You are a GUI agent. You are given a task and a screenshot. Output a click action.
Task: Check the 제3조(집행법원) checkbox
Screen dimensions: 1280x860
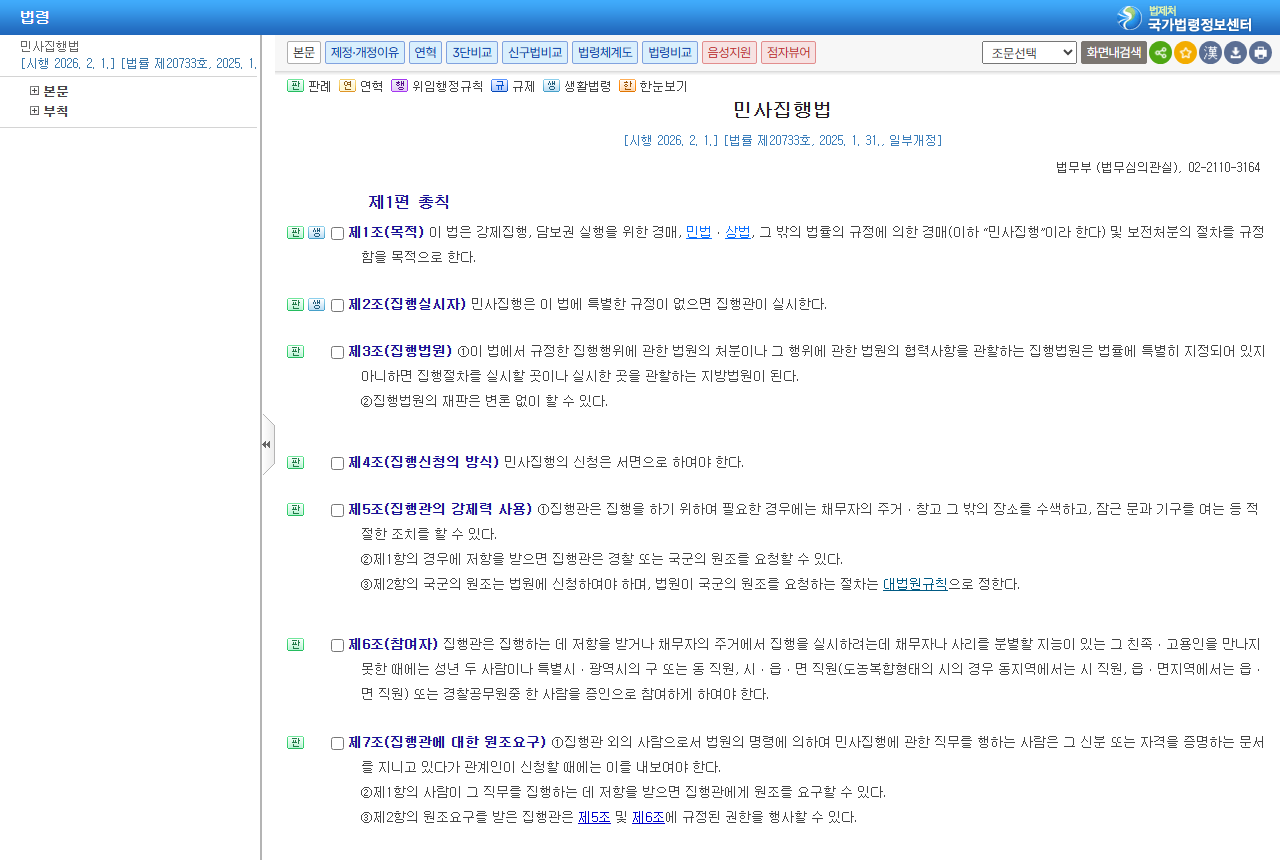tap(337, 352)
